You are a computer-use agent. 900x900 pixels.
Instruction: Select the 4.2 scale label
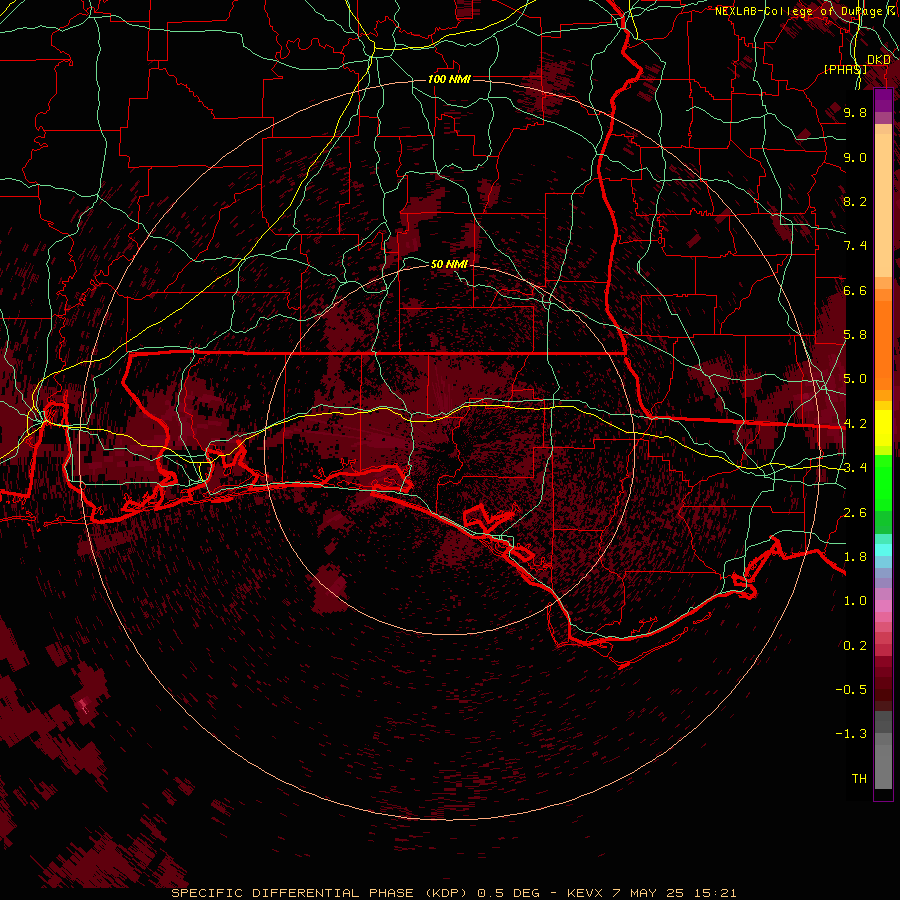tap(855, 424)
